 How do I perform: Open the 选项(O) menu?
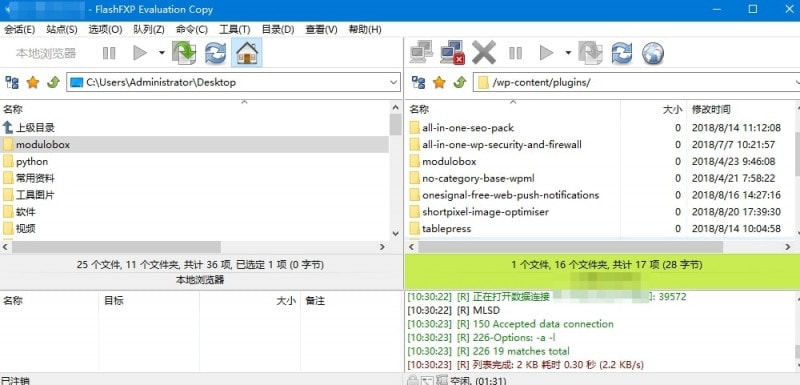tap(105, 30)
